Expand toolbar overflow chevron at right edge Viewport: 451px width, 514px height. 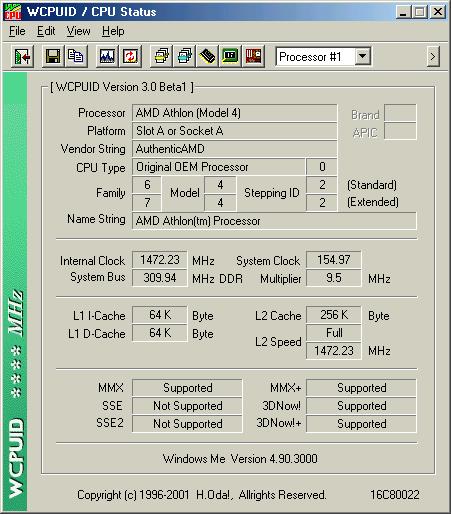(433, 57)
